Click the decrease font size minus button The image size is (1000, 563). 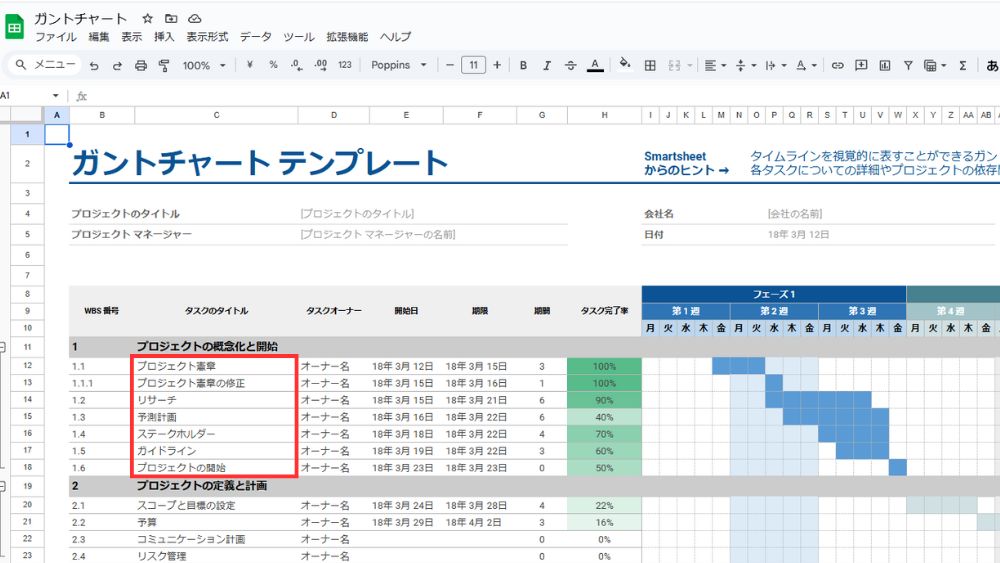450,66
